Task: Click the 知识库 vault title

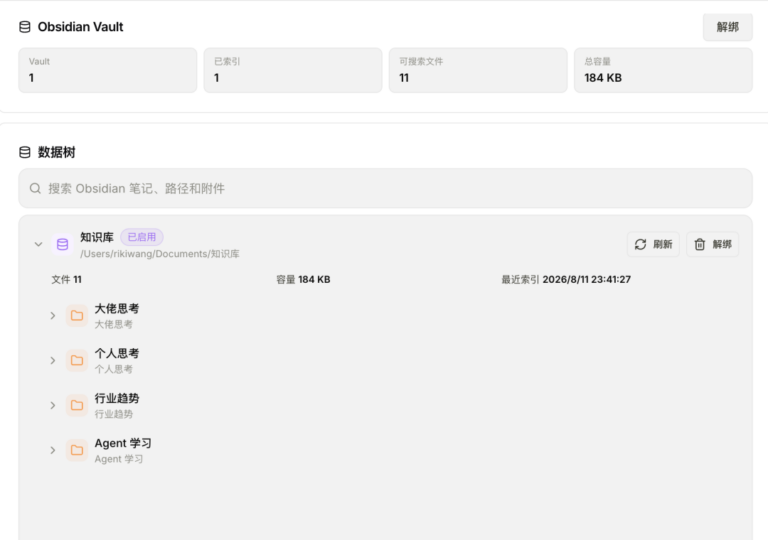Action: point(97,237)
